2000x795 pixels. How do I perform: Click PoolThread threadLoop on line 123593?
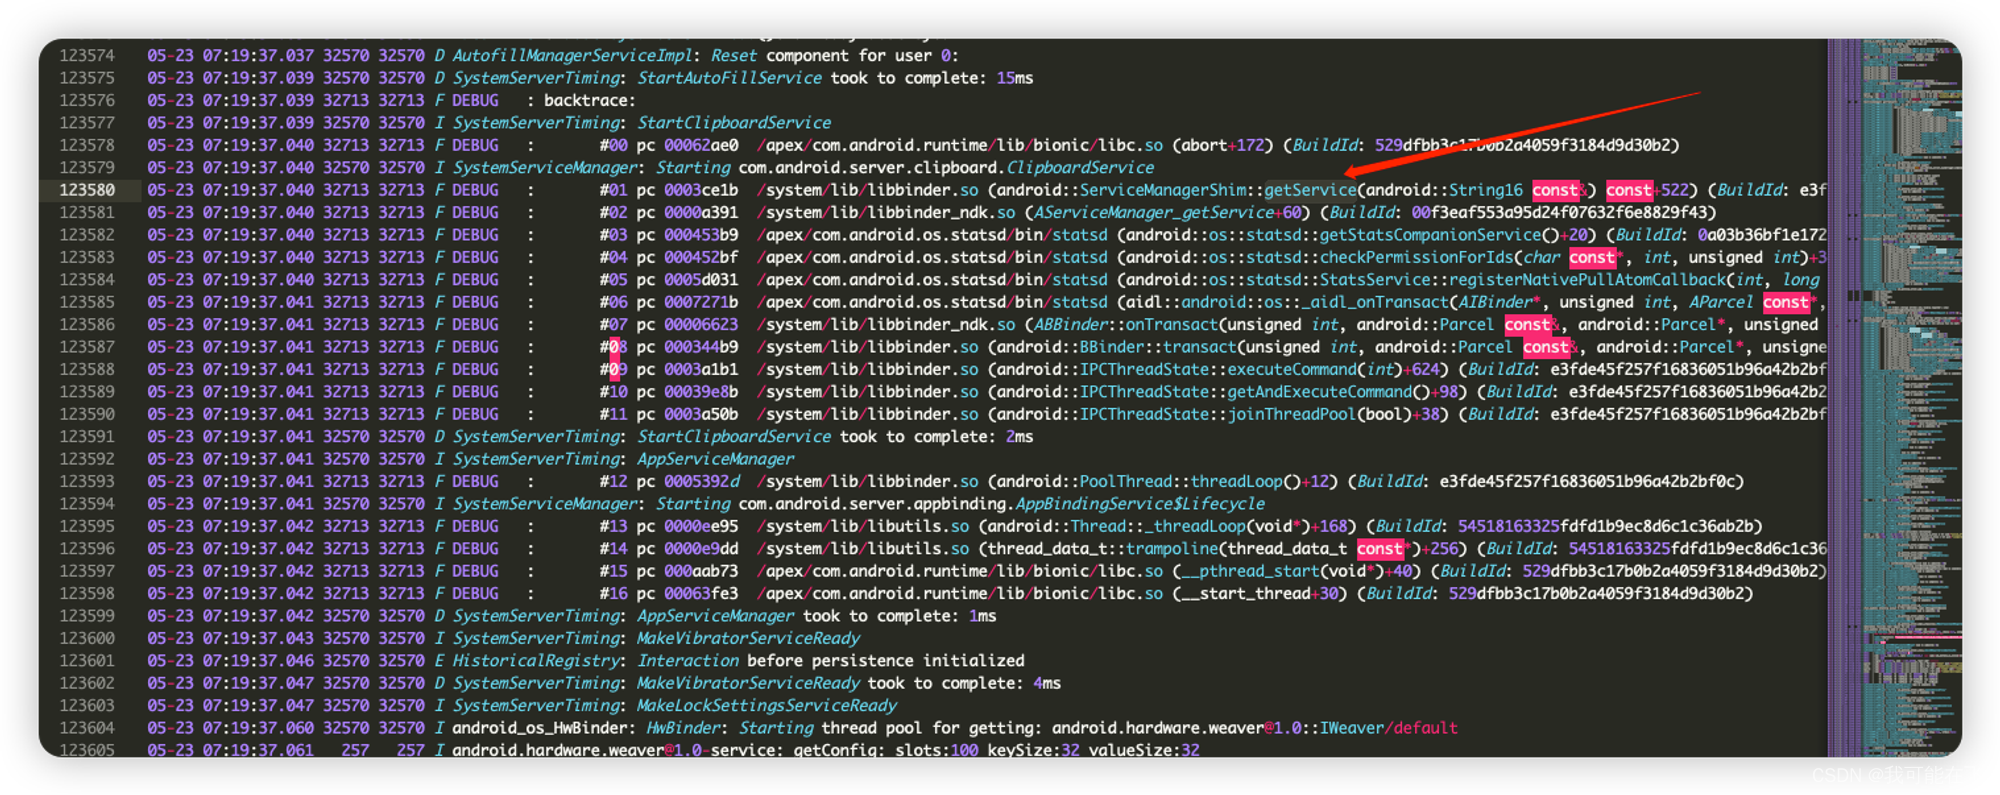pos(1181,482)
